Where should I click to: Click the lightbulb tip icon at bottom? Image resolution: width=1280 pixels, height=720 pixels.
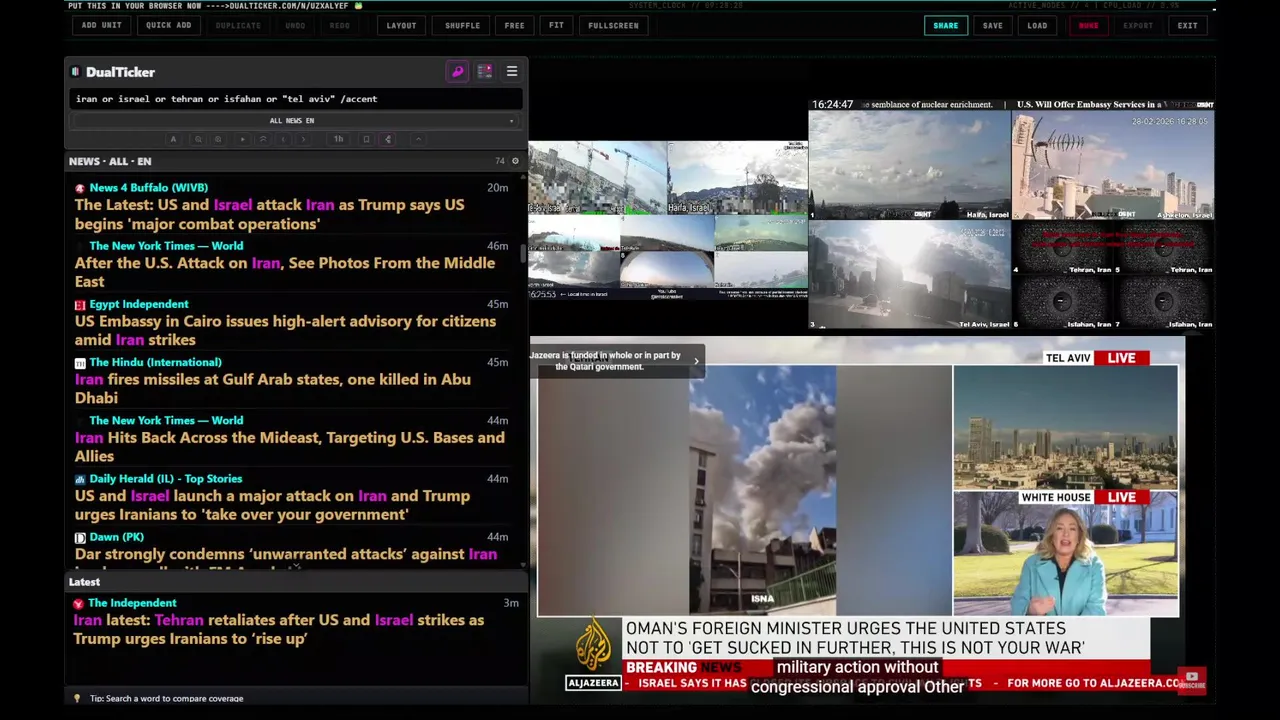coord(77,698)
